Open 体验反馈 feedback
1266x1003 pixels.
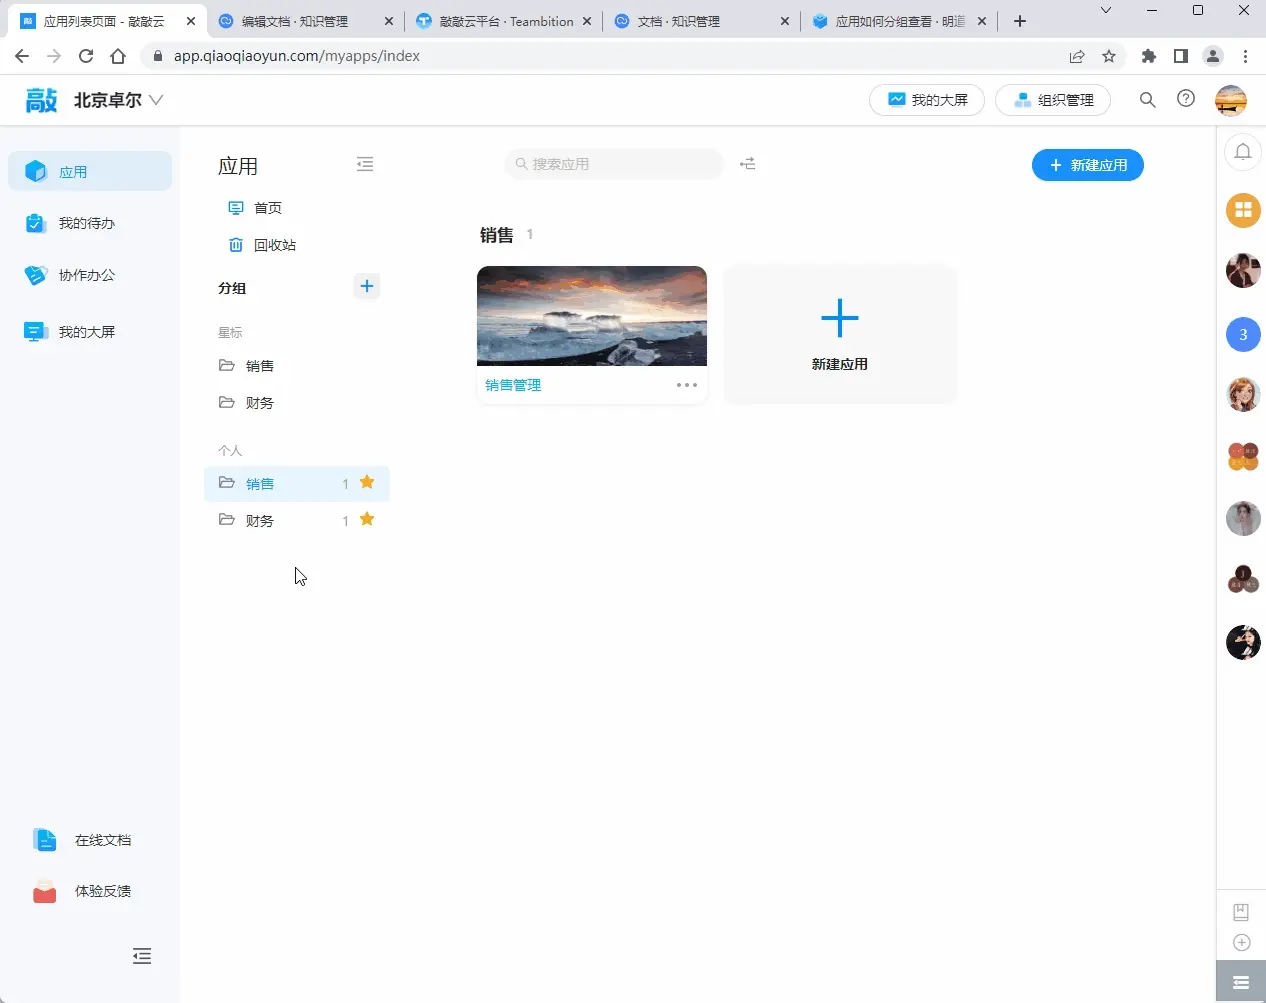pyautogui.click(x=103, y=891)
